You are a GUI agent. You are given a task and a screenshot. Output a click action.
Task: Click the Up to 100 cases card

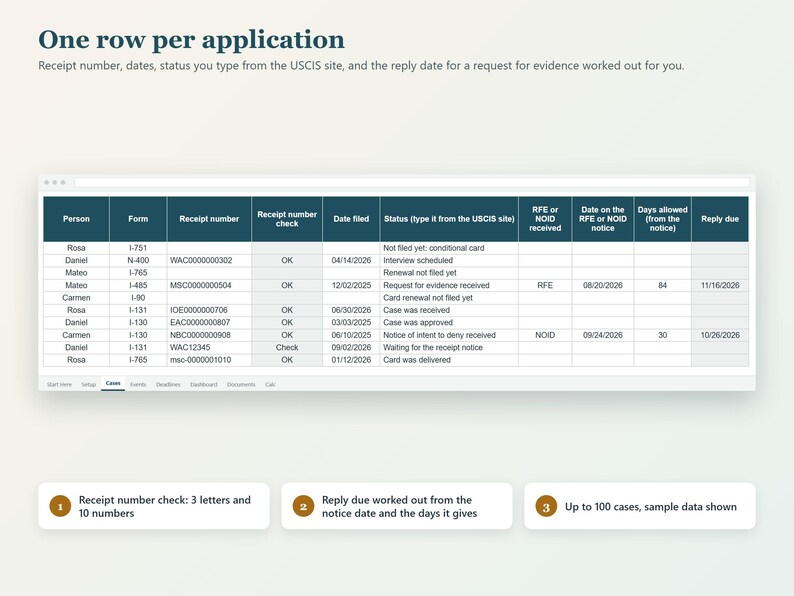pos(640,506)
